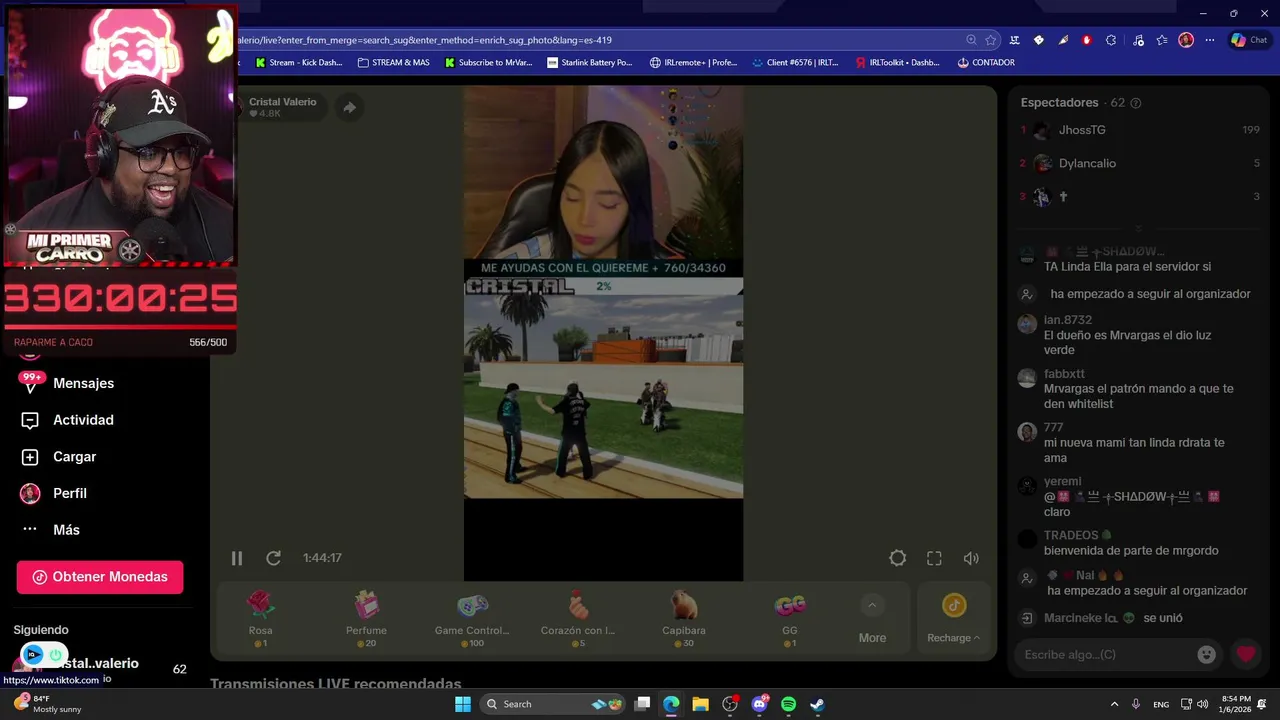This screenshot has width=1280, height=720.
Task: Open File Explorer from taskbar
Action: (x=700, y=704)
